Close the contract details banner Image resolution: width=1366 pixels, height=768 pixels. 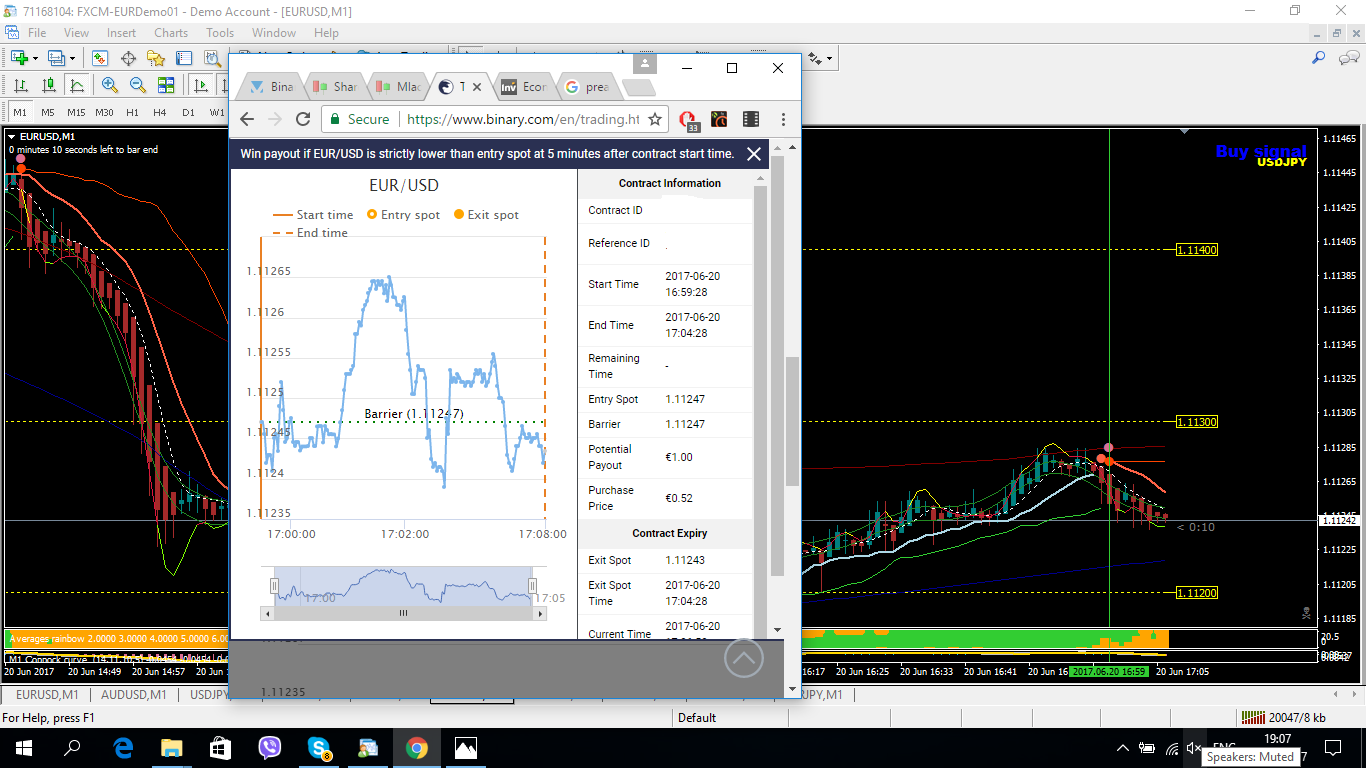pos(754,154)
